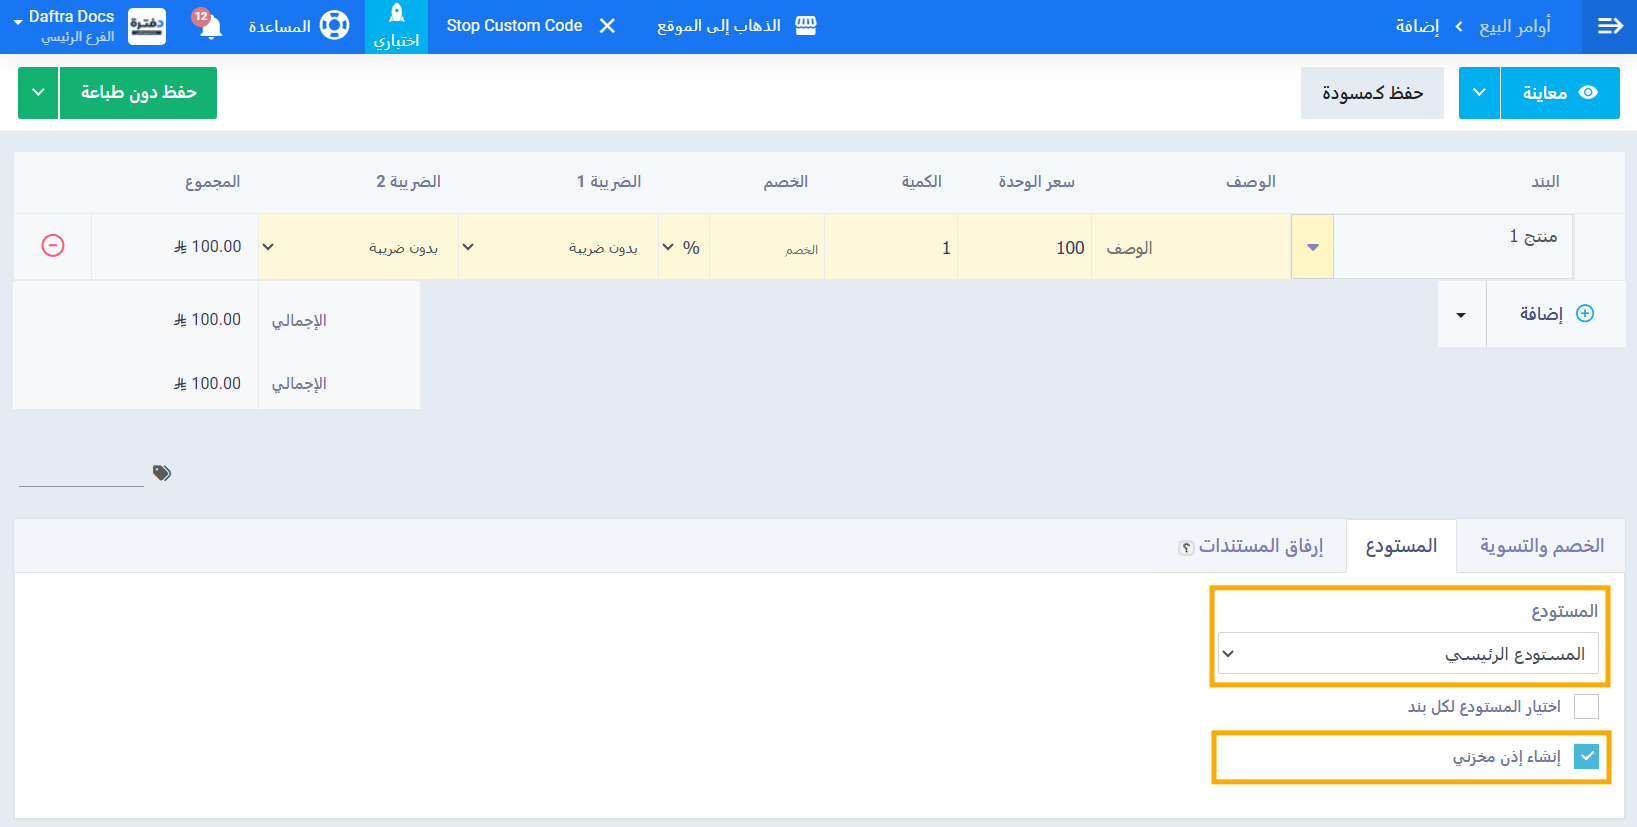Toggle the sidebar menu arrow icon
The image size is (1637, 827).
pyautogui.click(x=1609, y=26)
